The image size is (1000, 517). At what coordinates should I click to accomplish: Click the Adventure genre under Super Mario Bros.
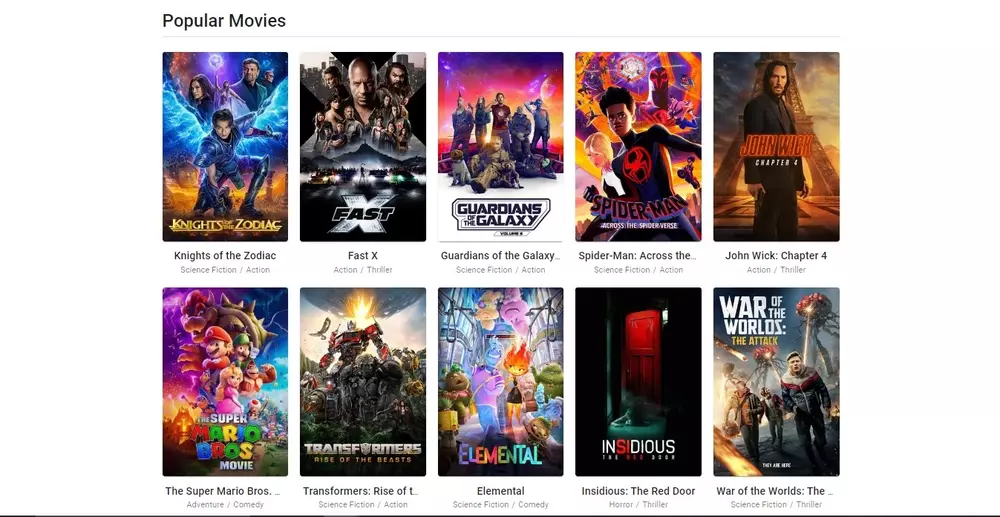tap(205, 504)
